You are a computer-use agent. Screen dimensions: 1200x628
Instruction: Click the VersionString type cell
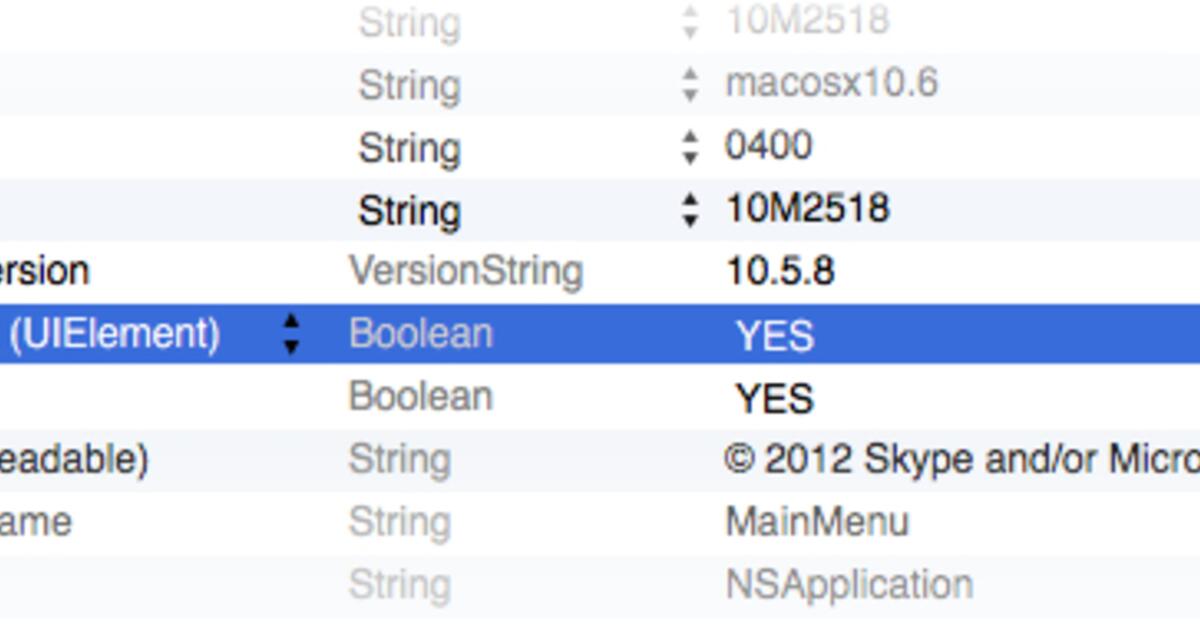point(465,271)
